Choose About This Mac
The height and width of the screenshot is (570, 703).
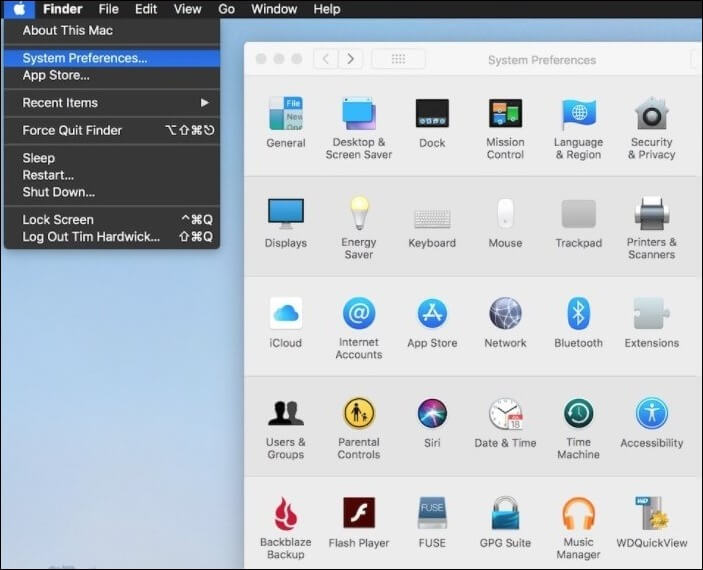coord(112,30)
